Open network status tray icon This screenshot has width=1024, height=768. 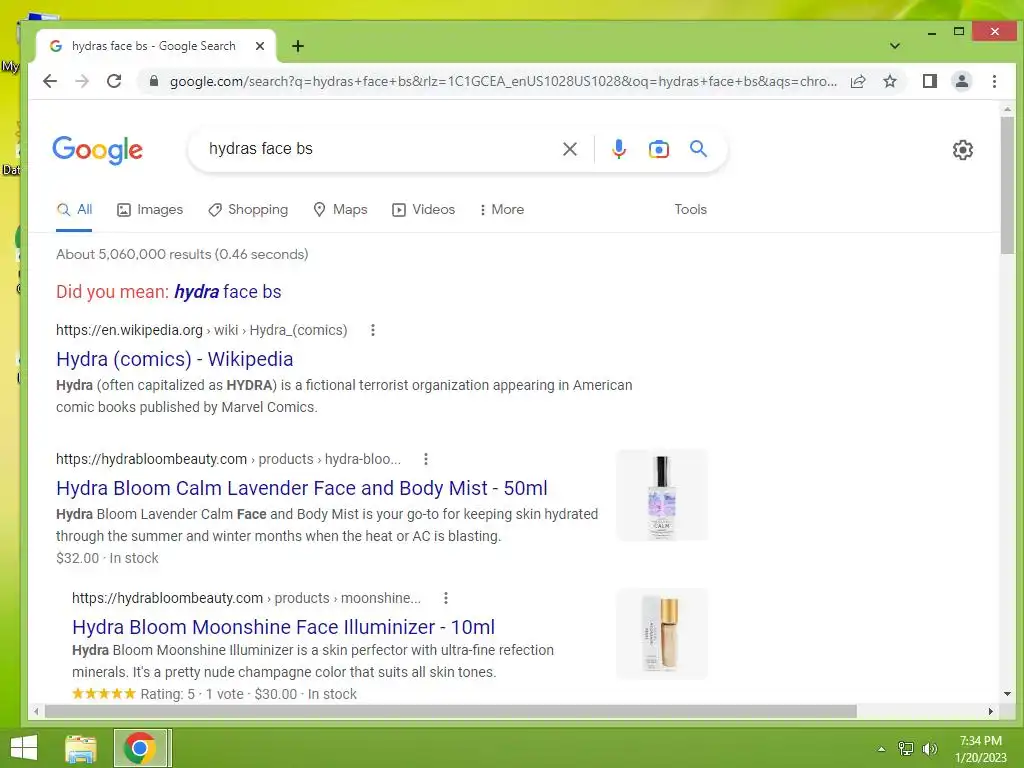coord(906,749)
